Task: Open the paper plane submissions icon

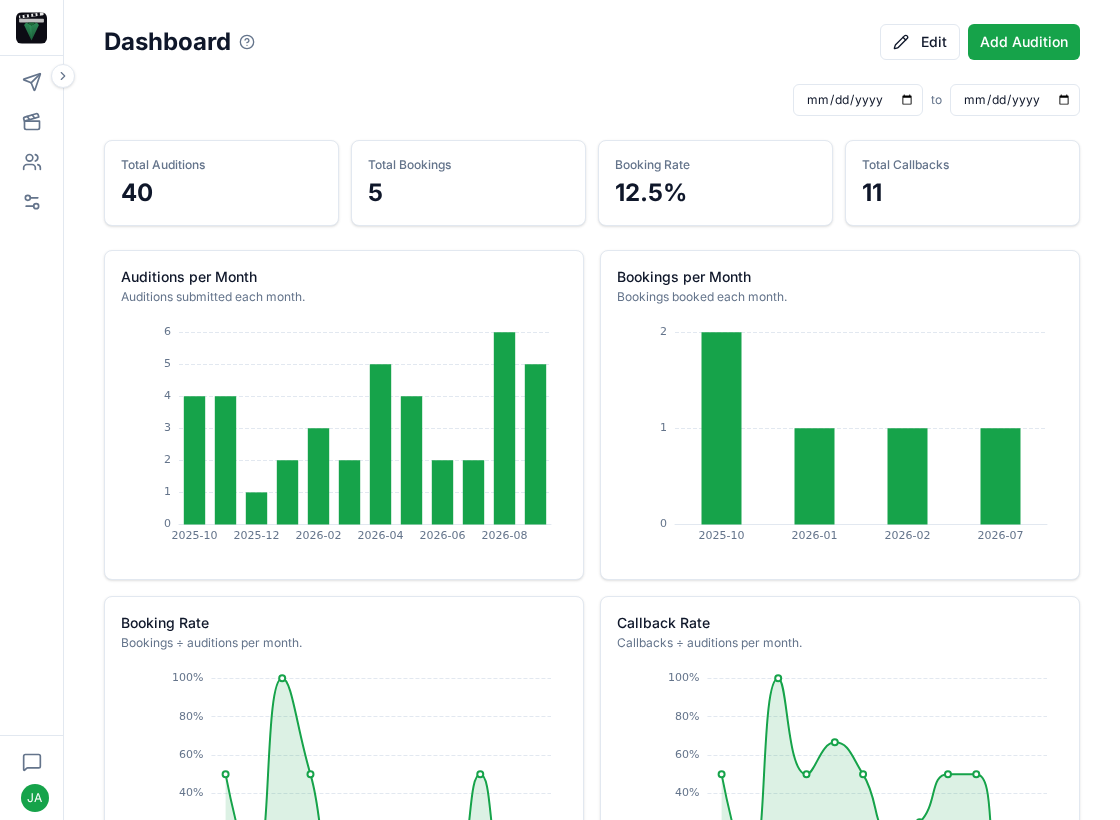Action: (x=31, y=81)
